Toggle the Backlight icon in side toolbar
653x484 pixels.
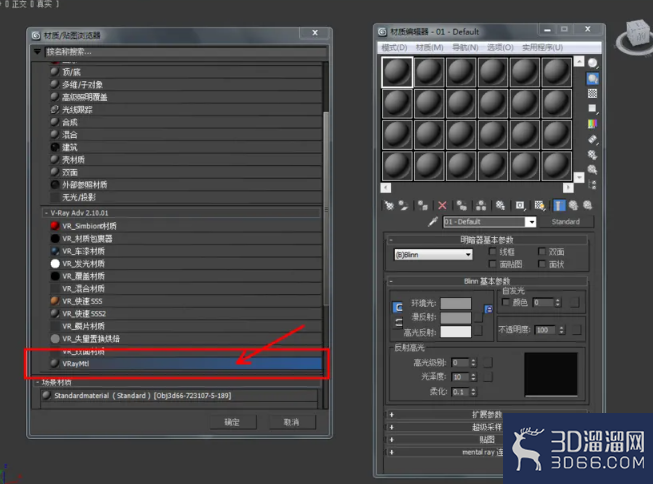tap(592, 78)
